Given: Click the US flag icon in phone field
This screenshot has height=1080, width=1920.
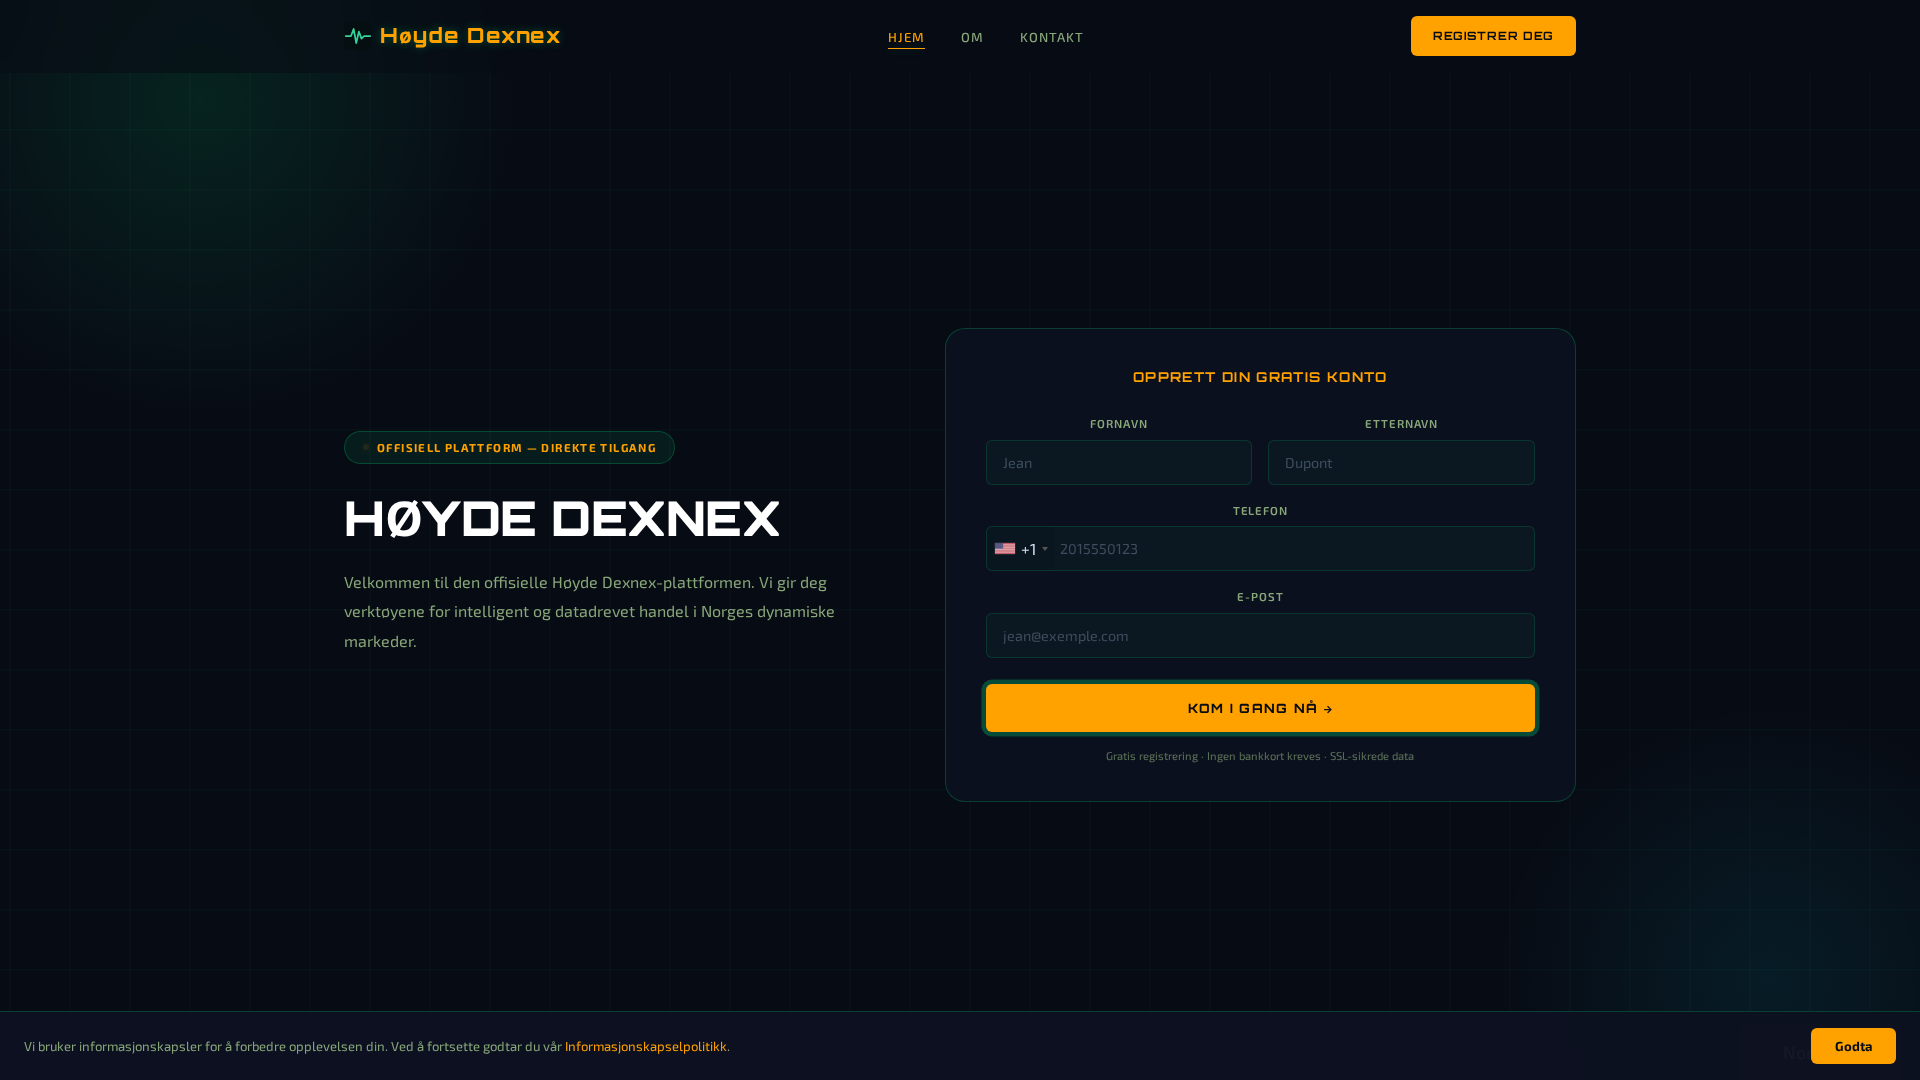Looking at the screenshot, I should pos(1005,549).
